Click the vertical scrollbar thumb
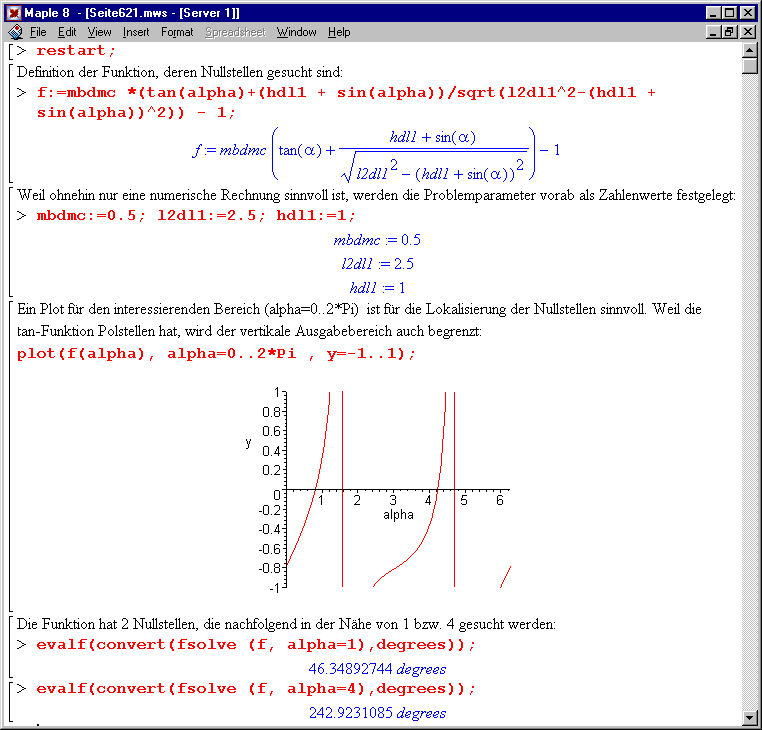Viewport: 762px width, 730px height. (x=750, y=67)
